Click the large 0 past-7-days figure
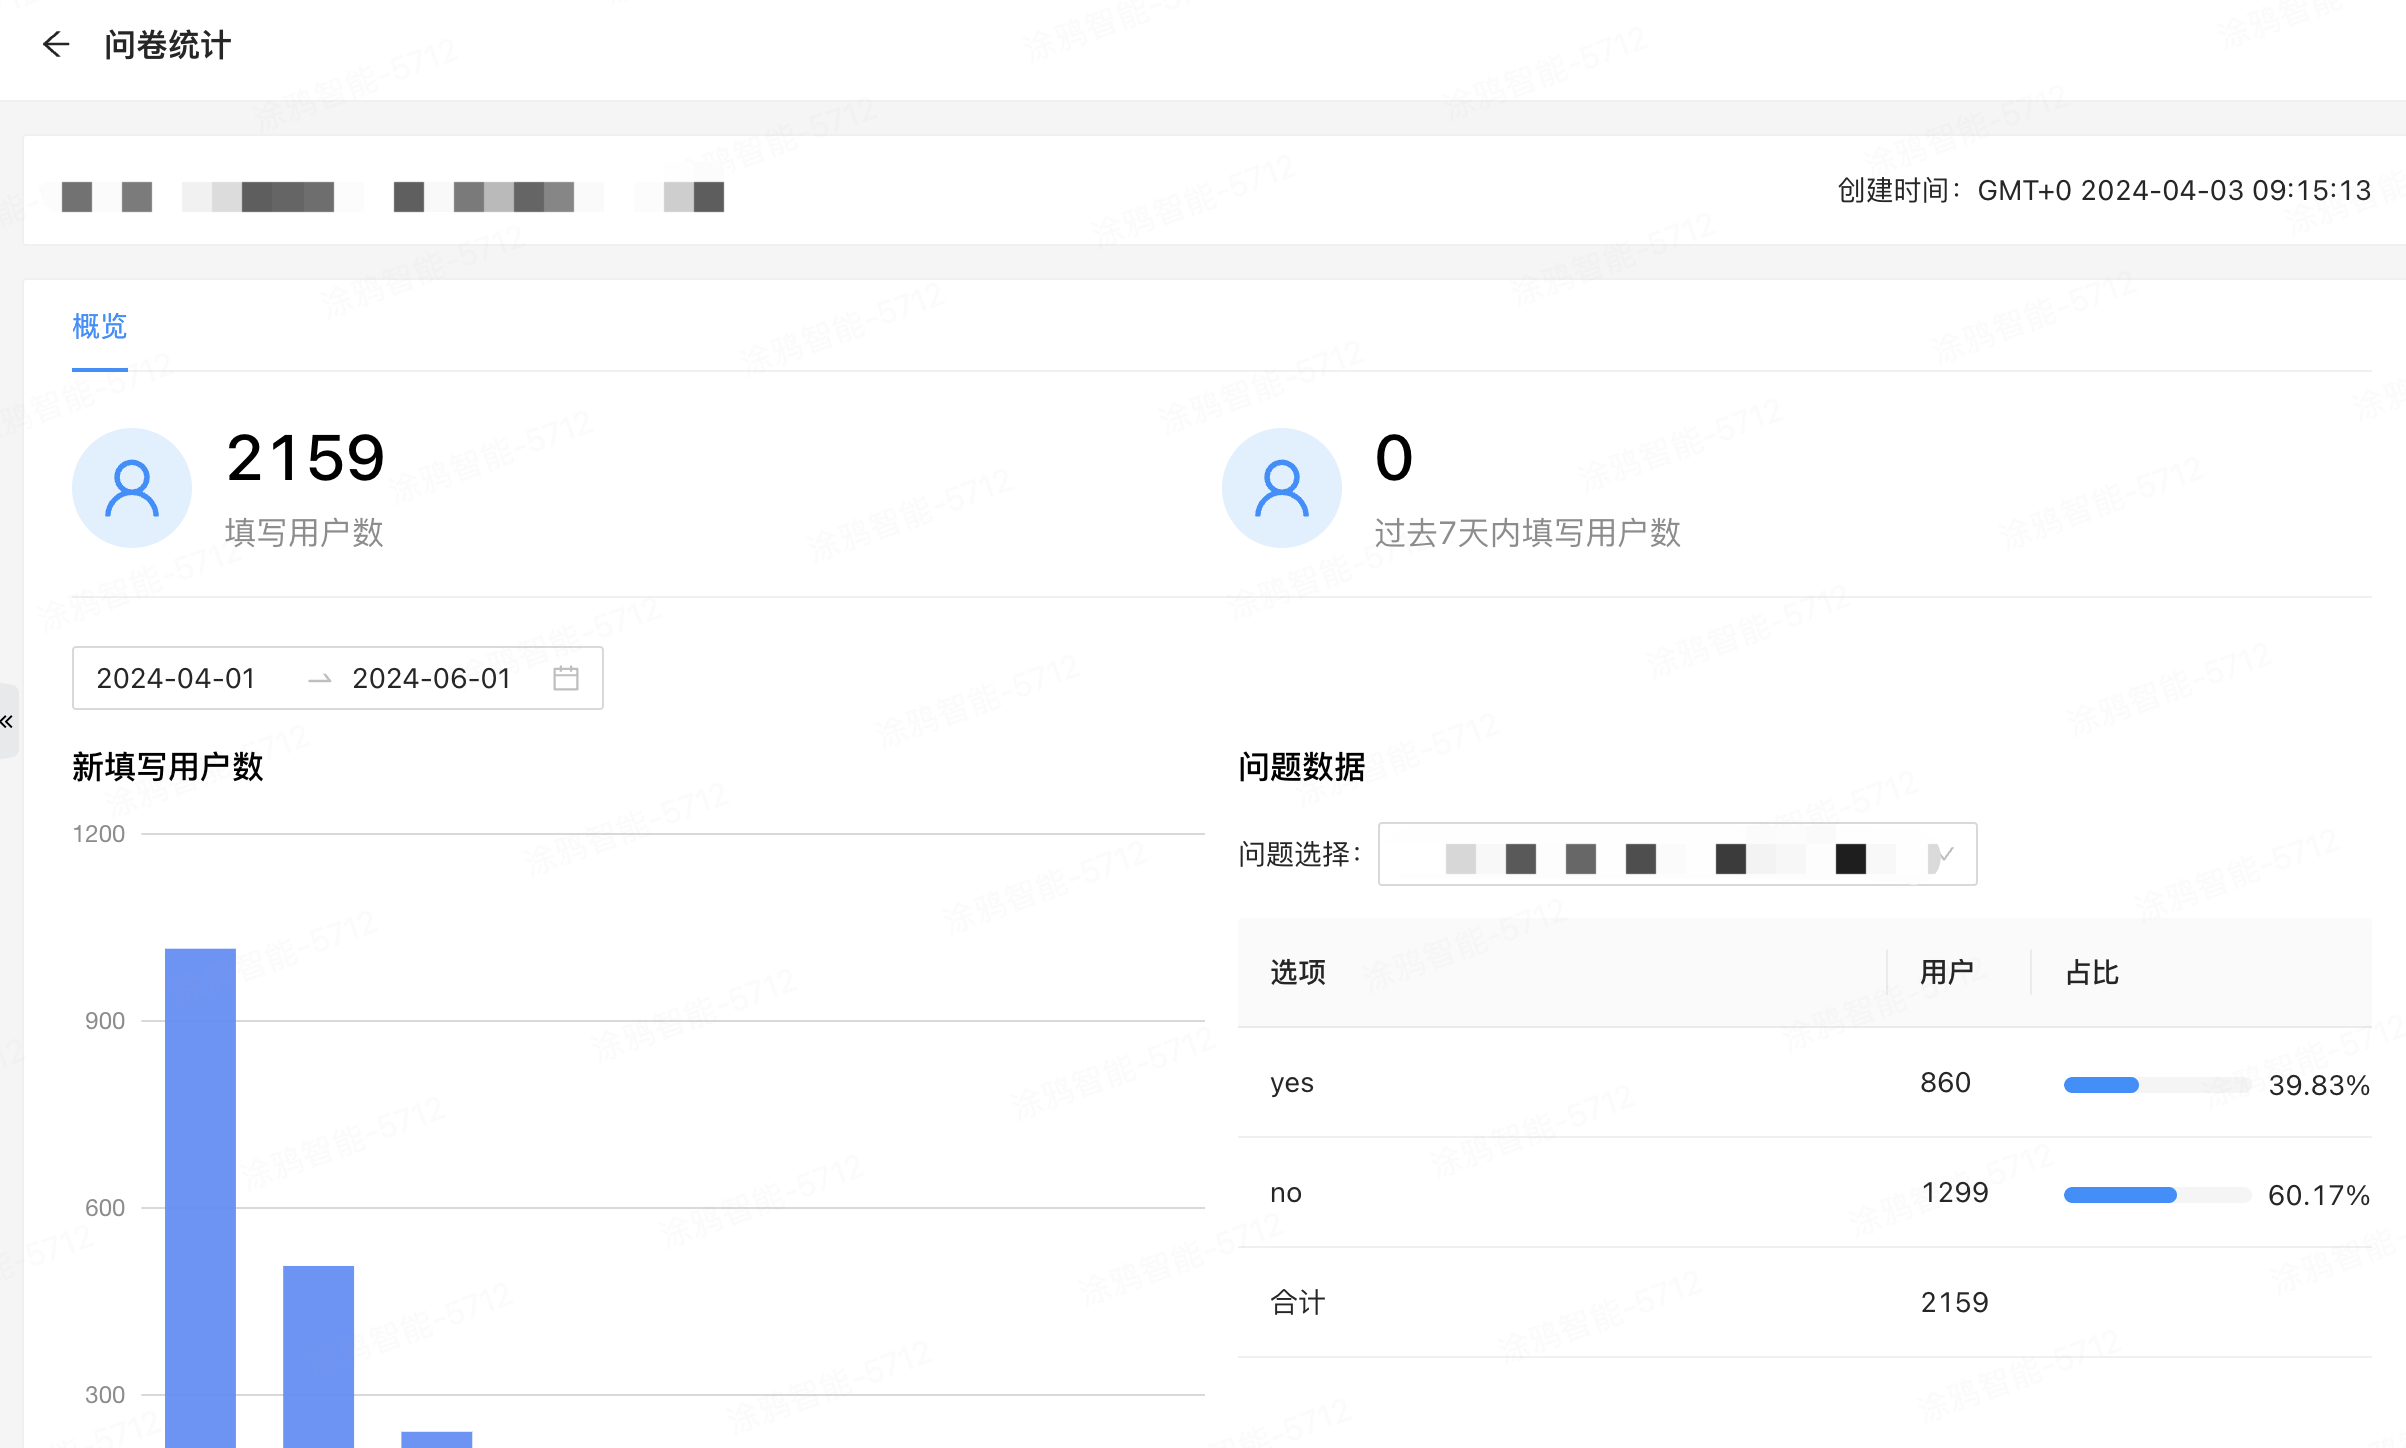2406x1448 pixels. coord(1394,458)
